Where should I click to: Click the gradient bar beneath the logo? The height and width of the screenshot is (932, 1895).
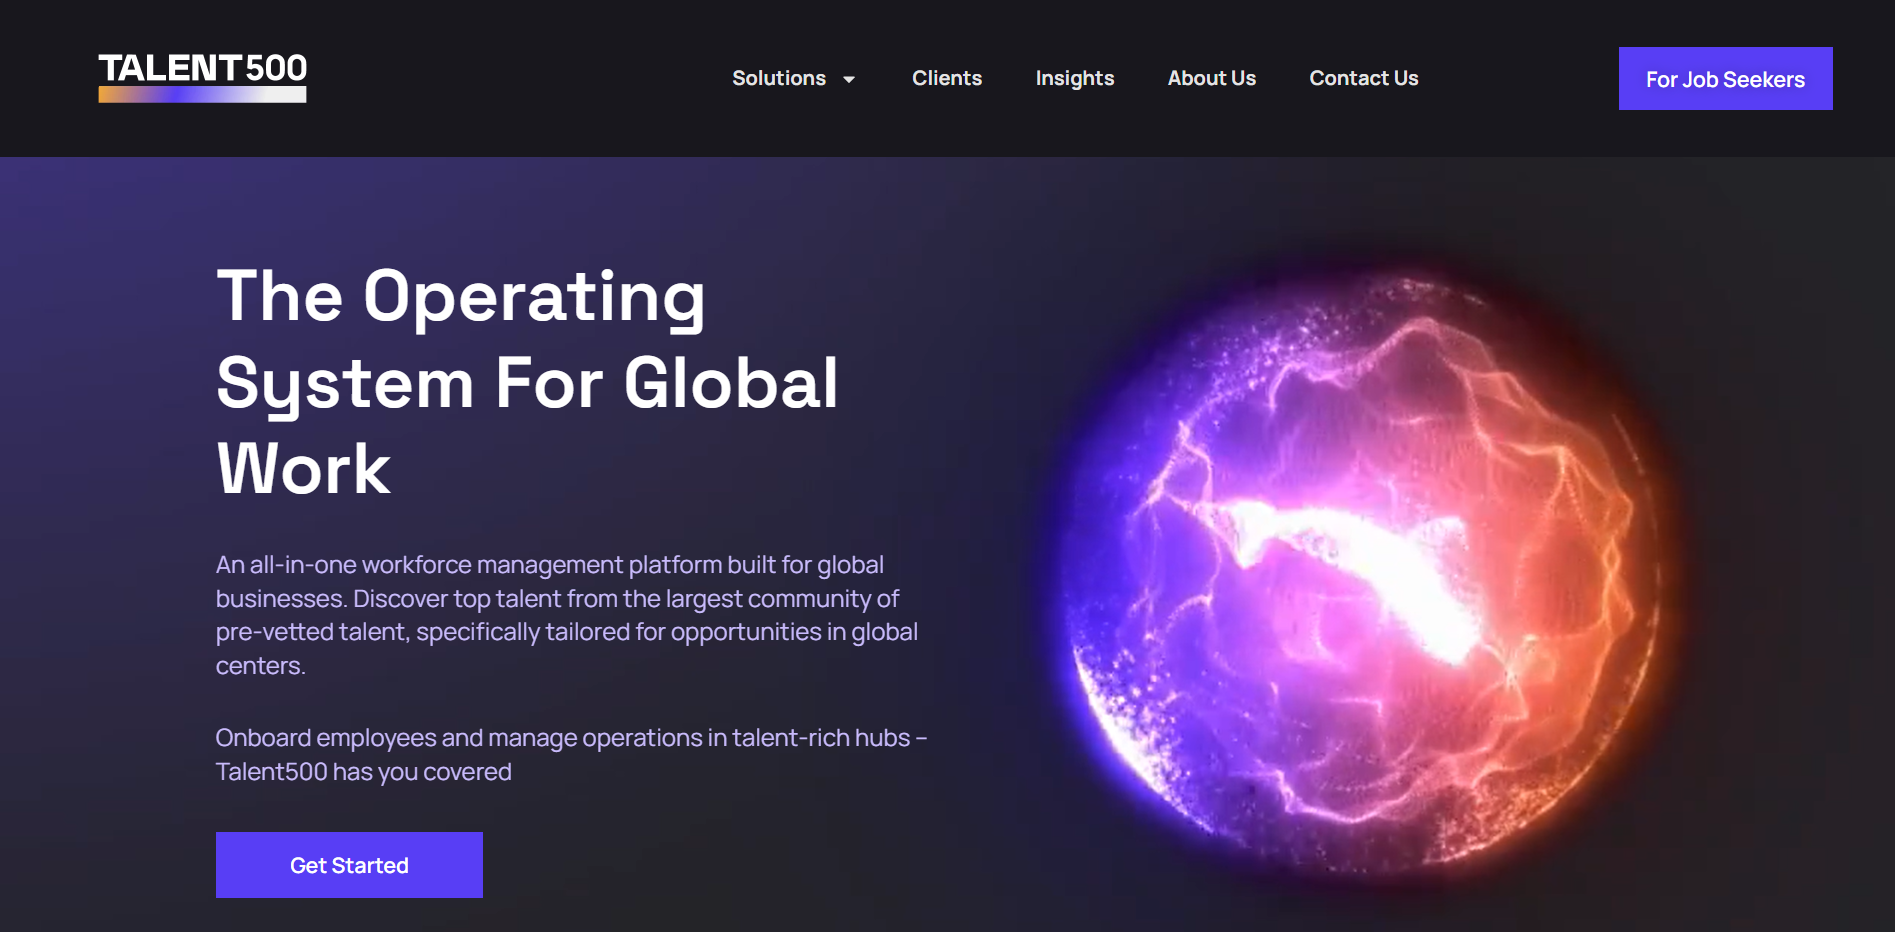[202, 95]
